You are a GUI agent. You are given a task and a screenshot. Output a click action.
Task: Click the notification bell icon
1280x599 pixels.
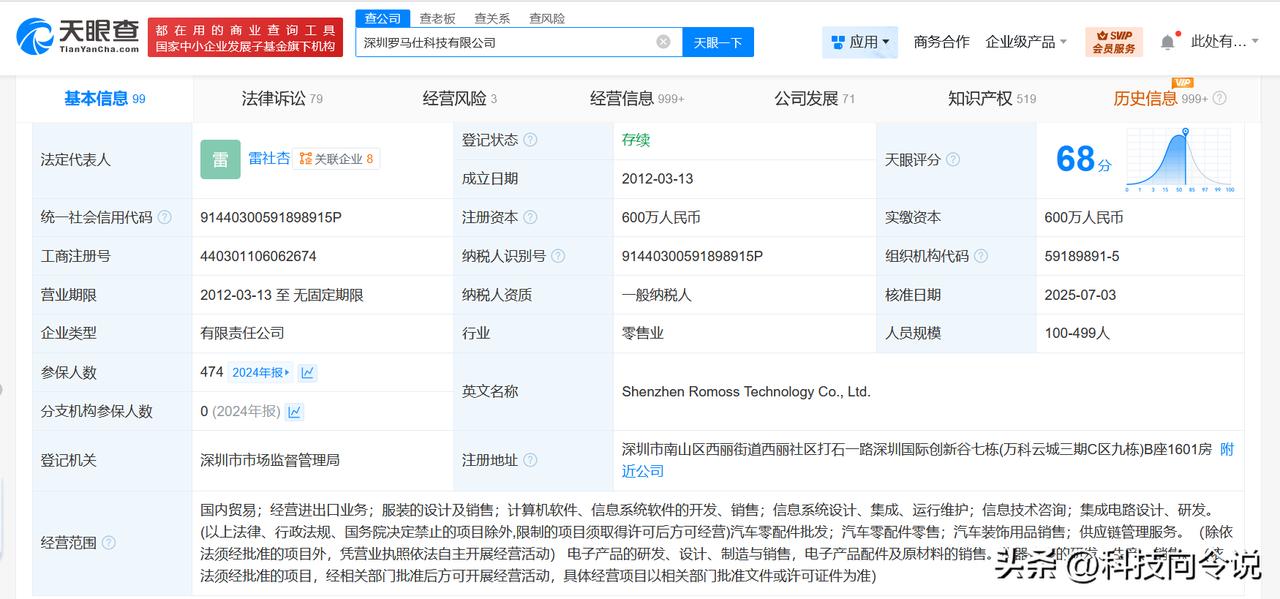click(1167, 42)
